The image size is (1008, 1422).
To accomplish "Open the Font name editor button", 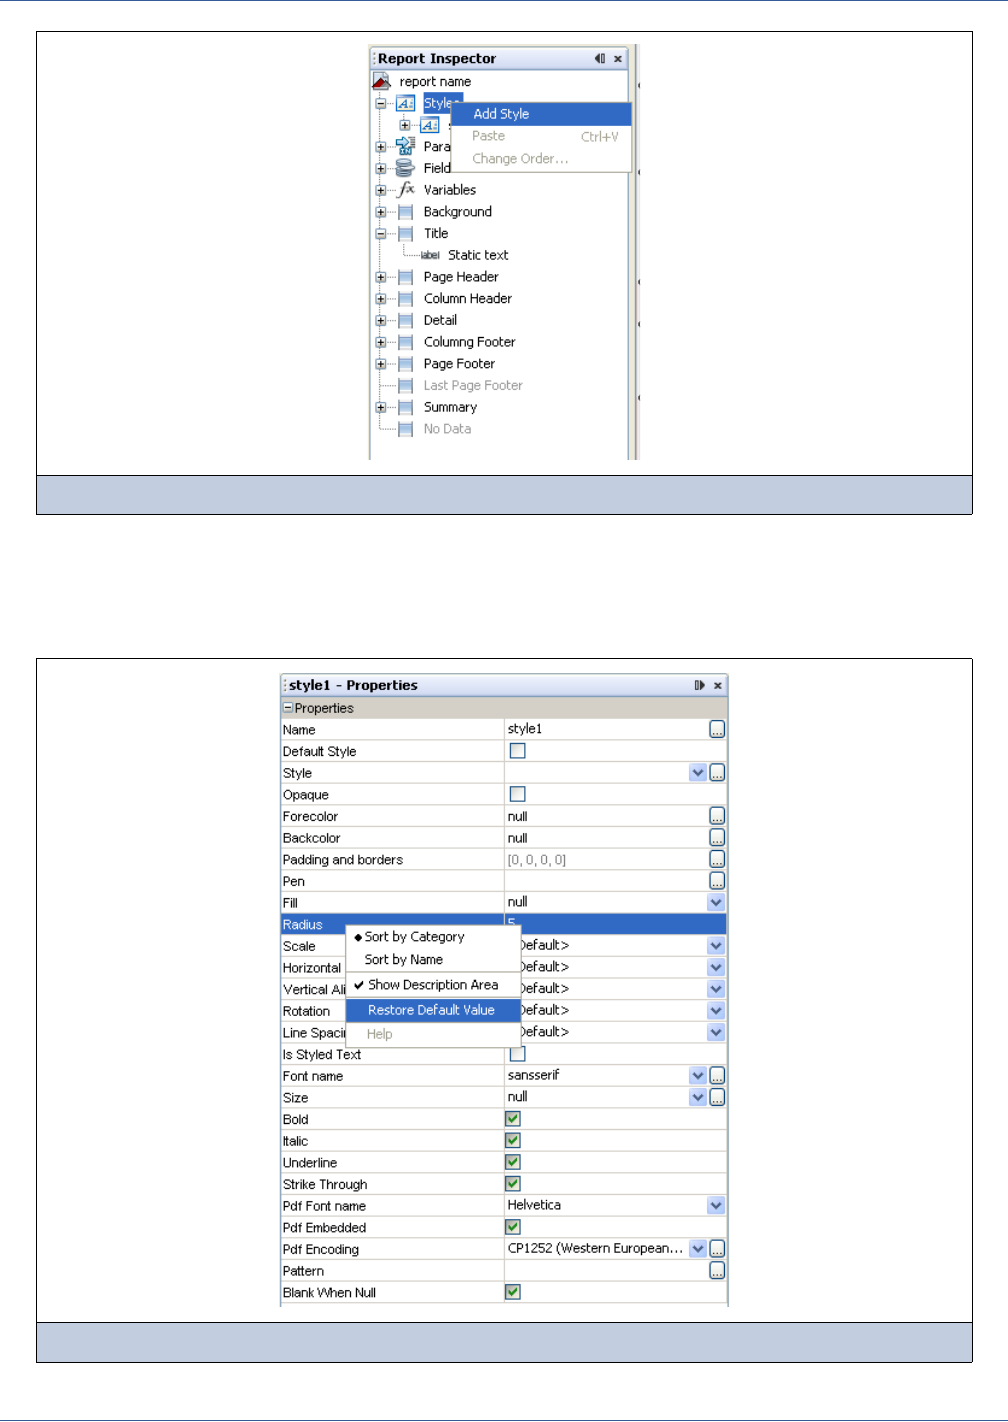I will [x=717, y=1076].
